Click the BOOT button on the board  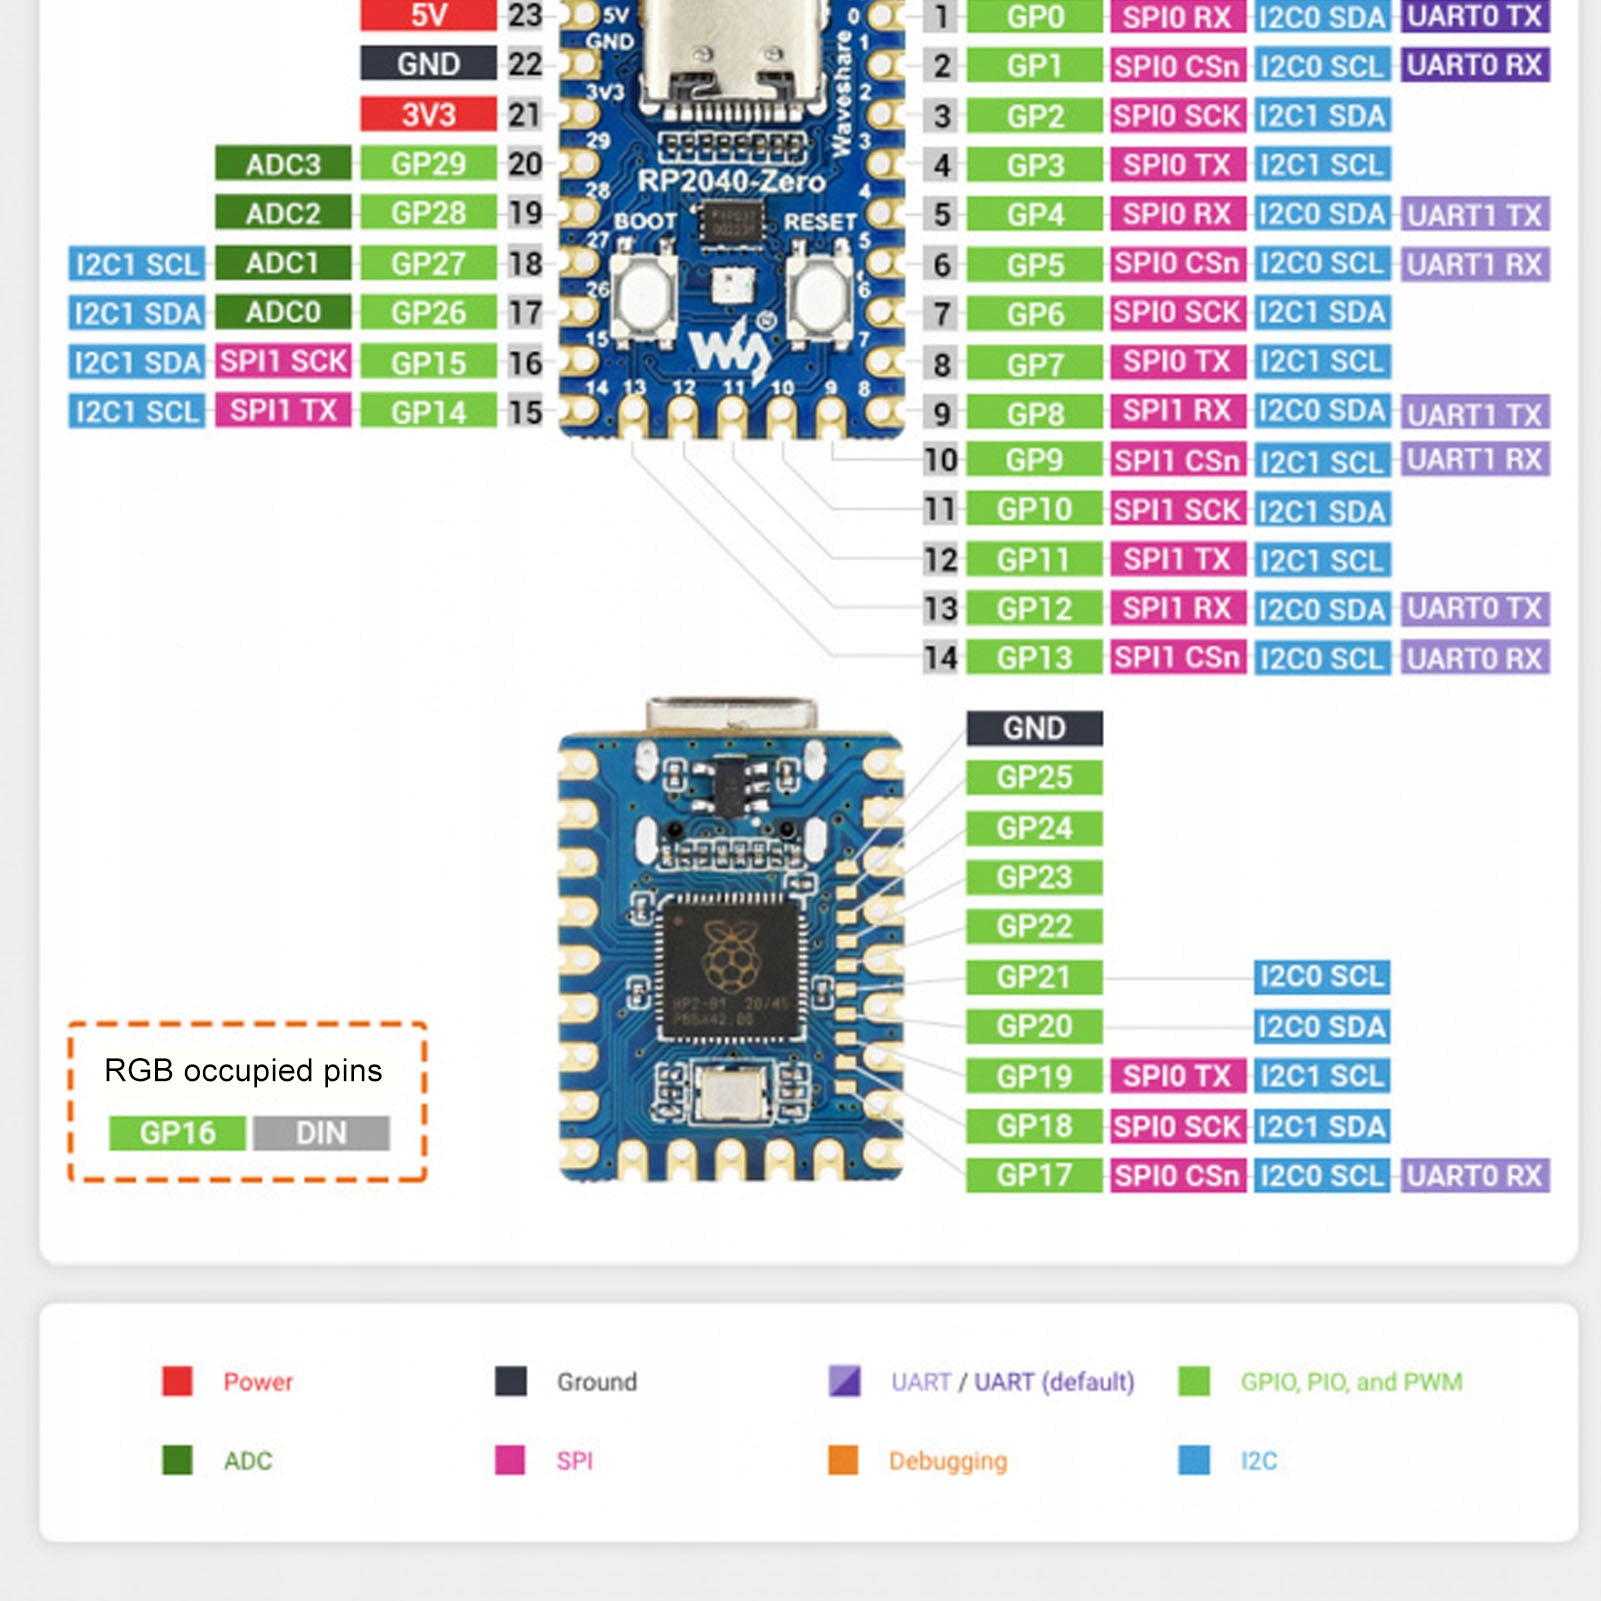pos(642,294)
